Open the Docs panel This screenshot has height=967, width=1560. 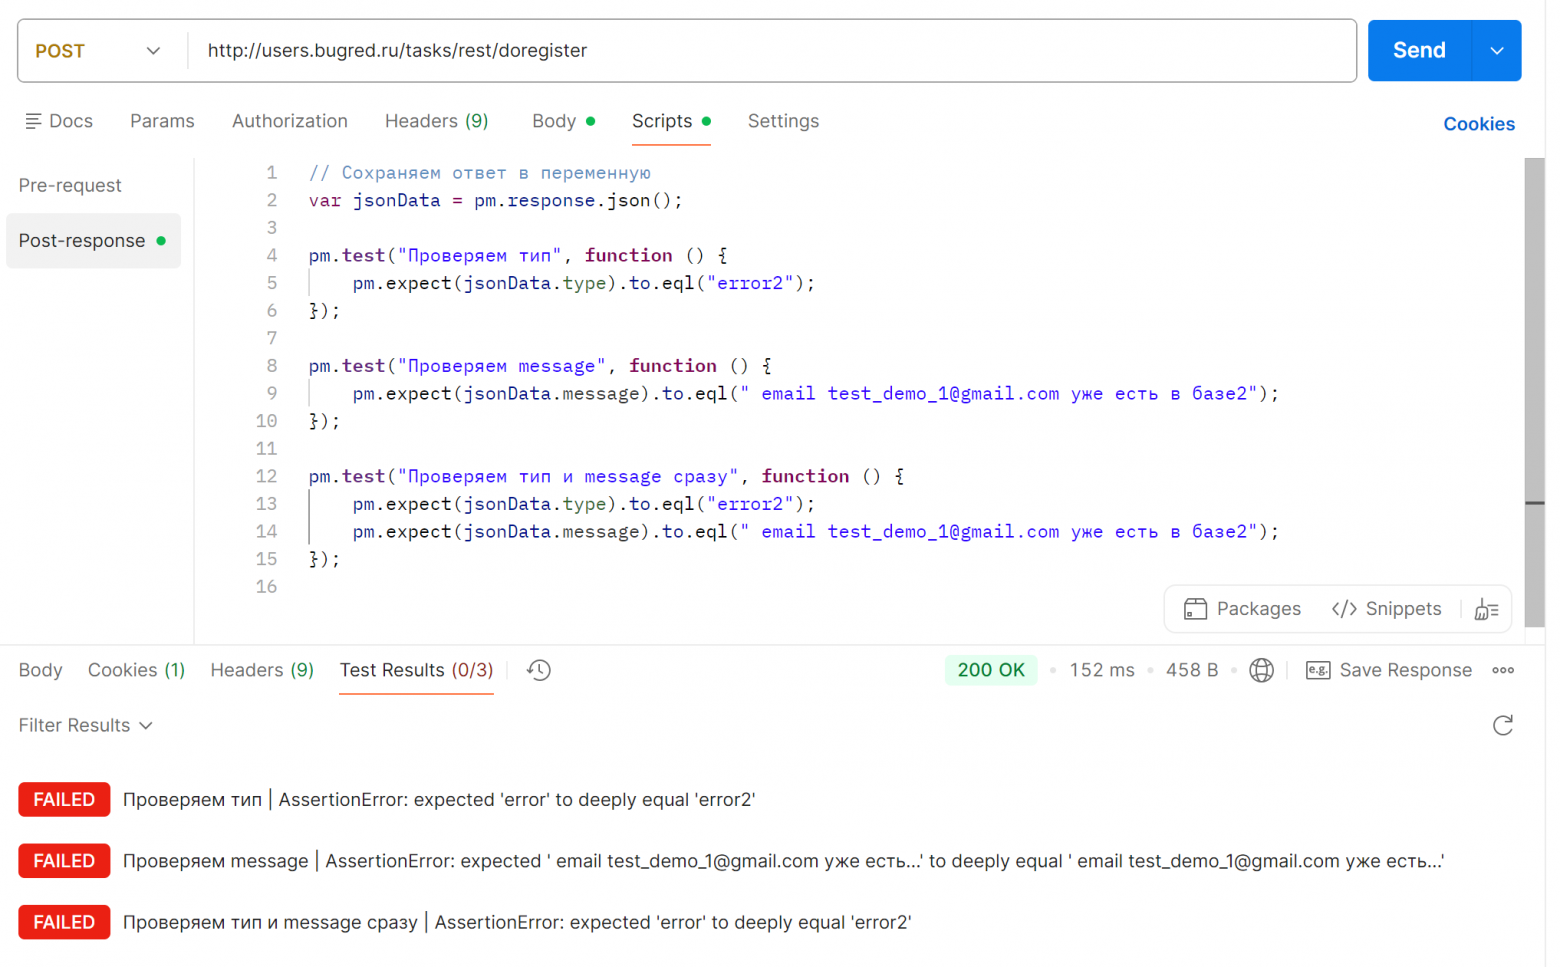click(59, 121)
